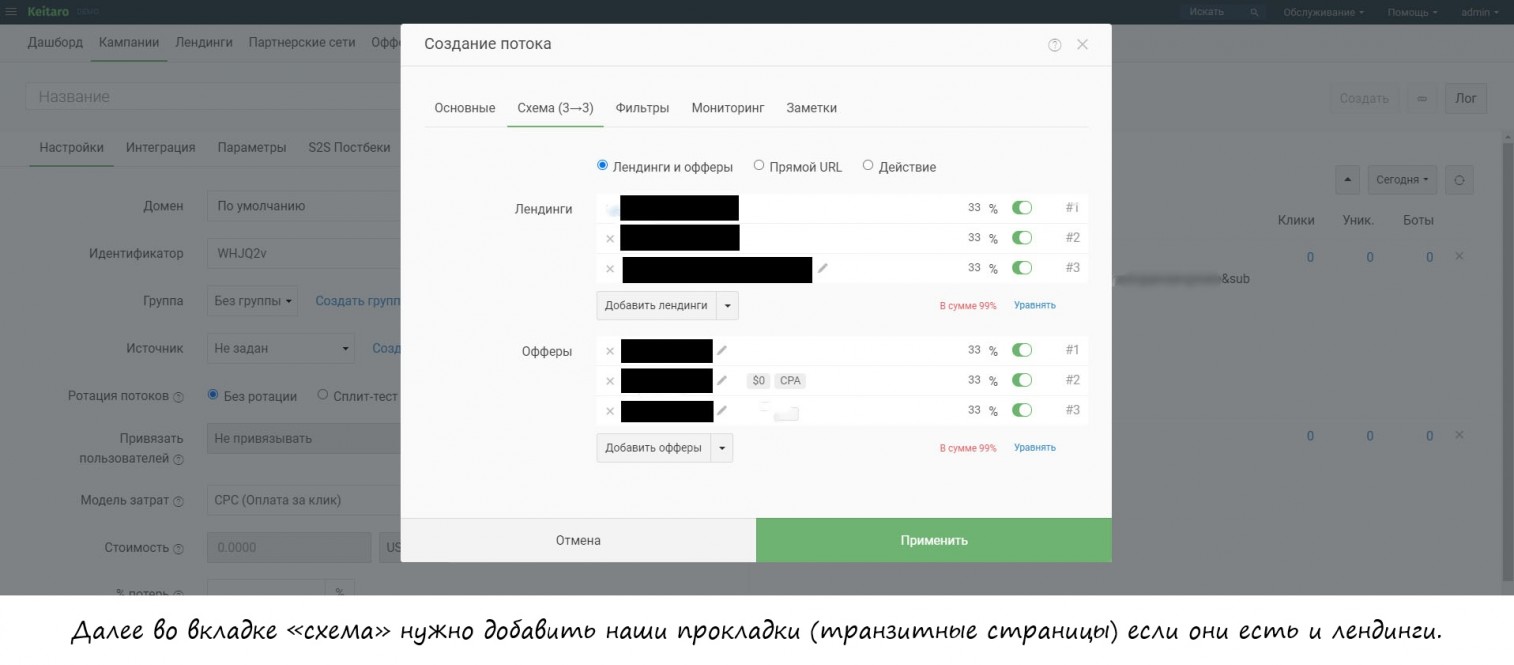Switch to the Фильтры tab

(642, 108)
